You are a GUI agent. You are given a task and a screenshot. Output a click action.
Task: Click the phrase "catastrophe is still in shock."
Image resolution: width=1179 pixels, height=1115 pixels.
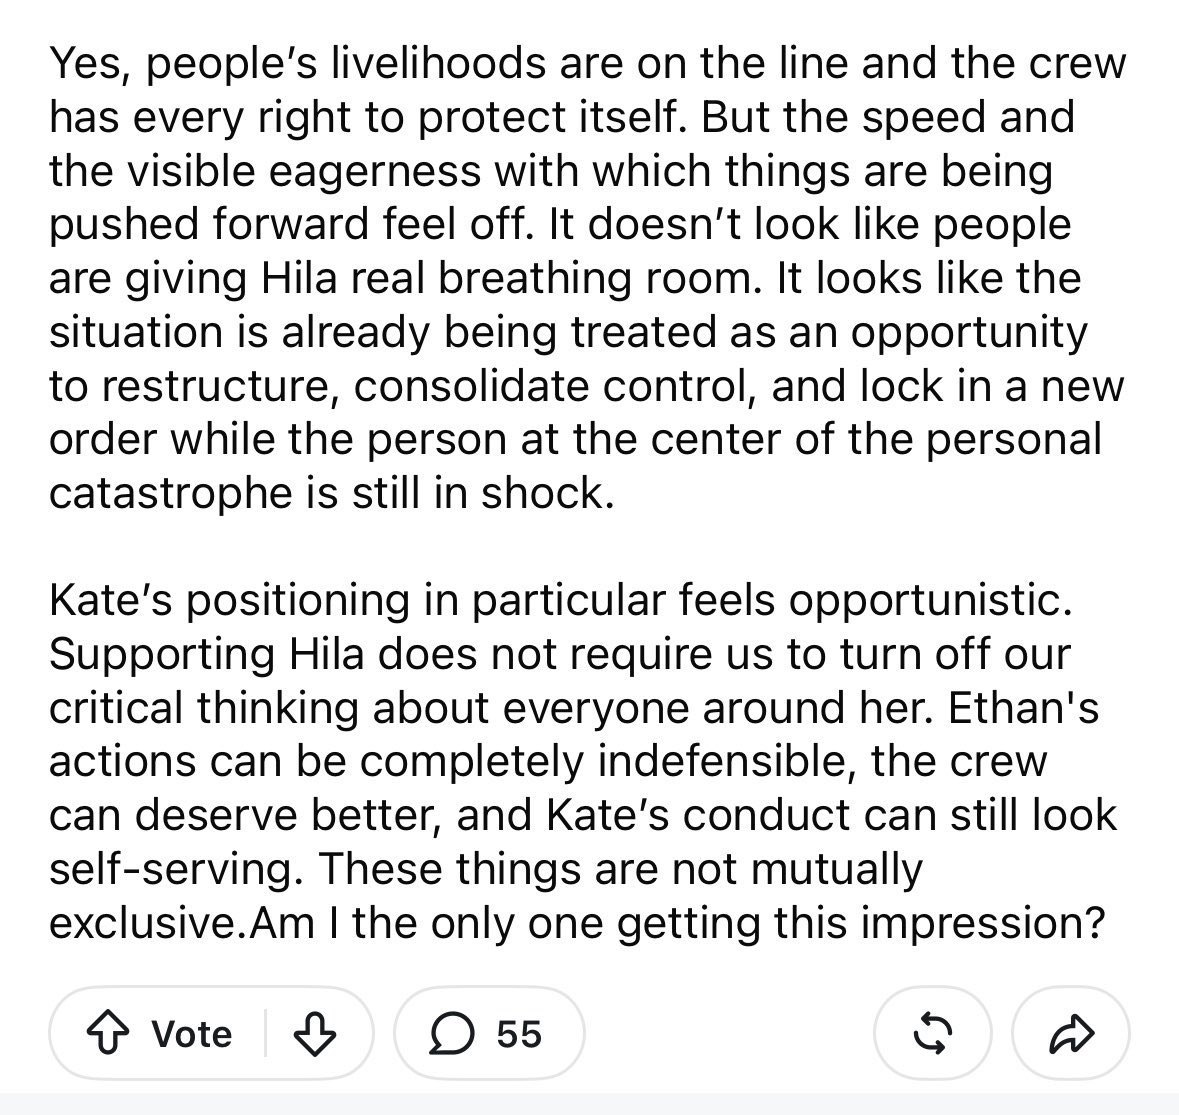pyautogui.click(x=332, y=493)
